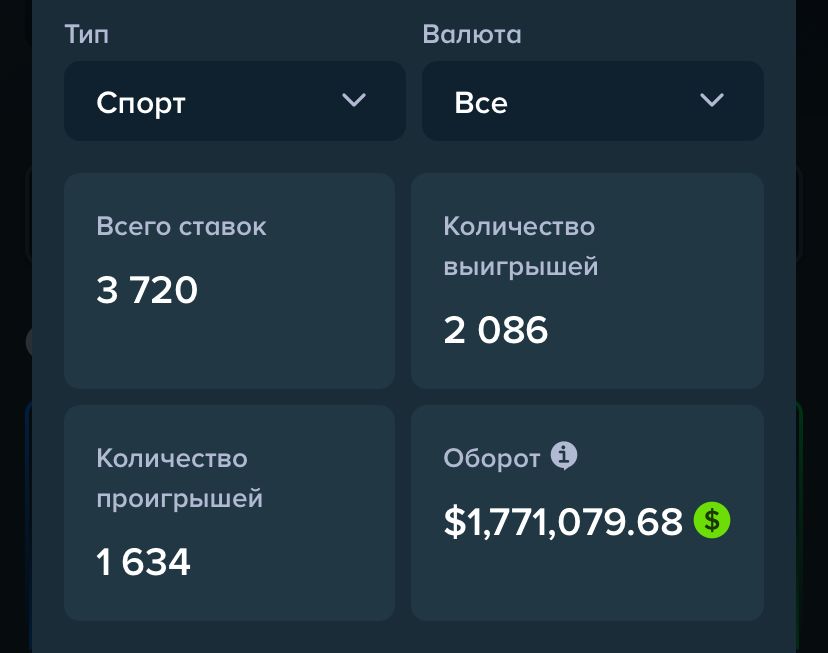The height and width of the screenshot is (653, 828).
Task: Click the Всего ставок heading
Action: click(181, 226)
